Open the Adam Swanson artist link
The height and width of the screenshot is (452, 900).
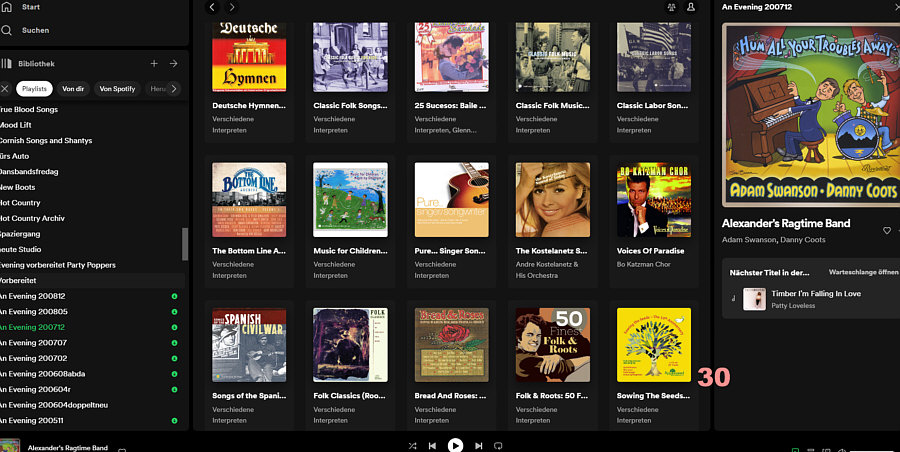click(748, 241)
